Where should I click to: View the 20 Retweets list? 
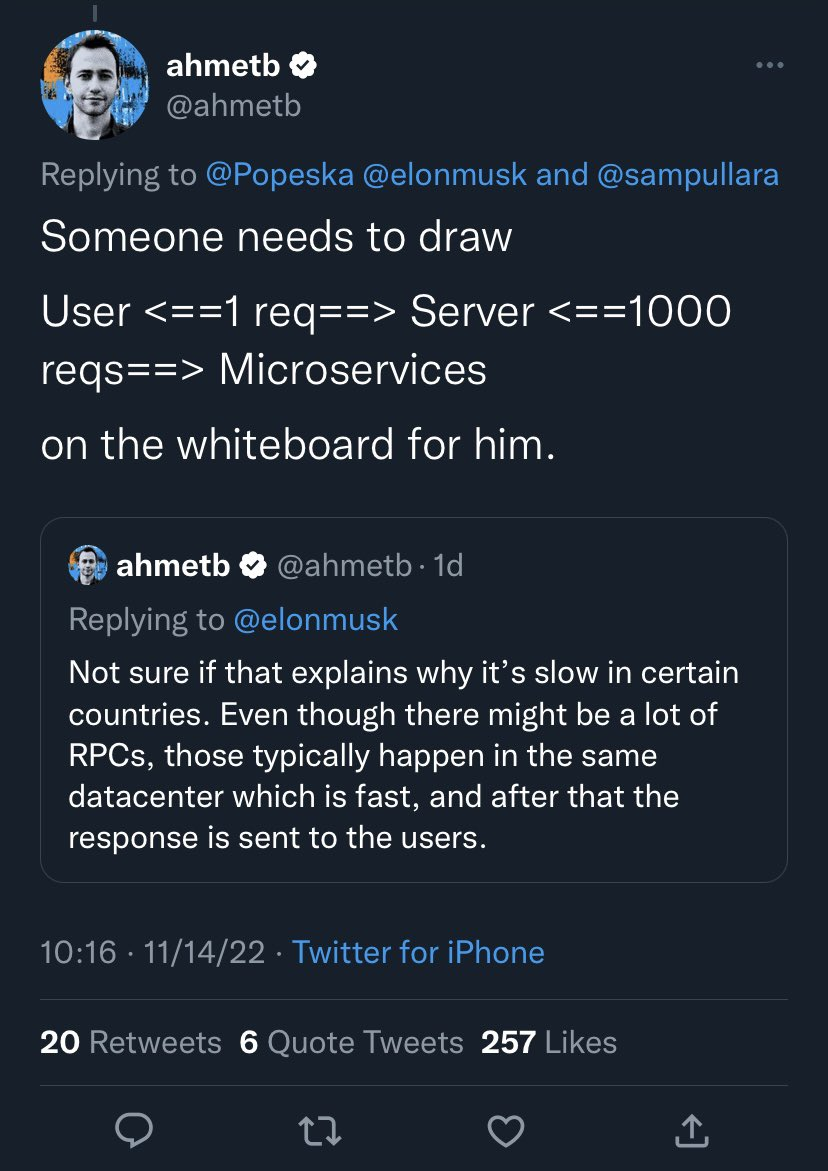130,1043
